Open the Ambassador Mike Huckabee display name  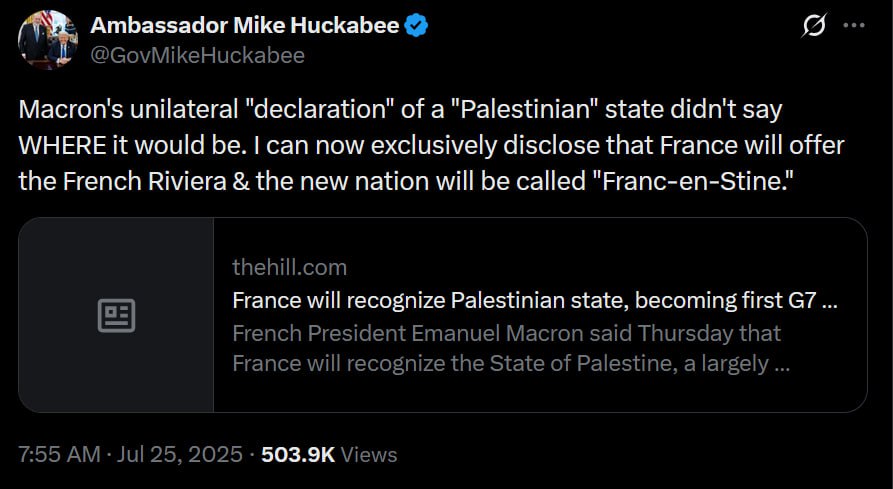[245, 26]
